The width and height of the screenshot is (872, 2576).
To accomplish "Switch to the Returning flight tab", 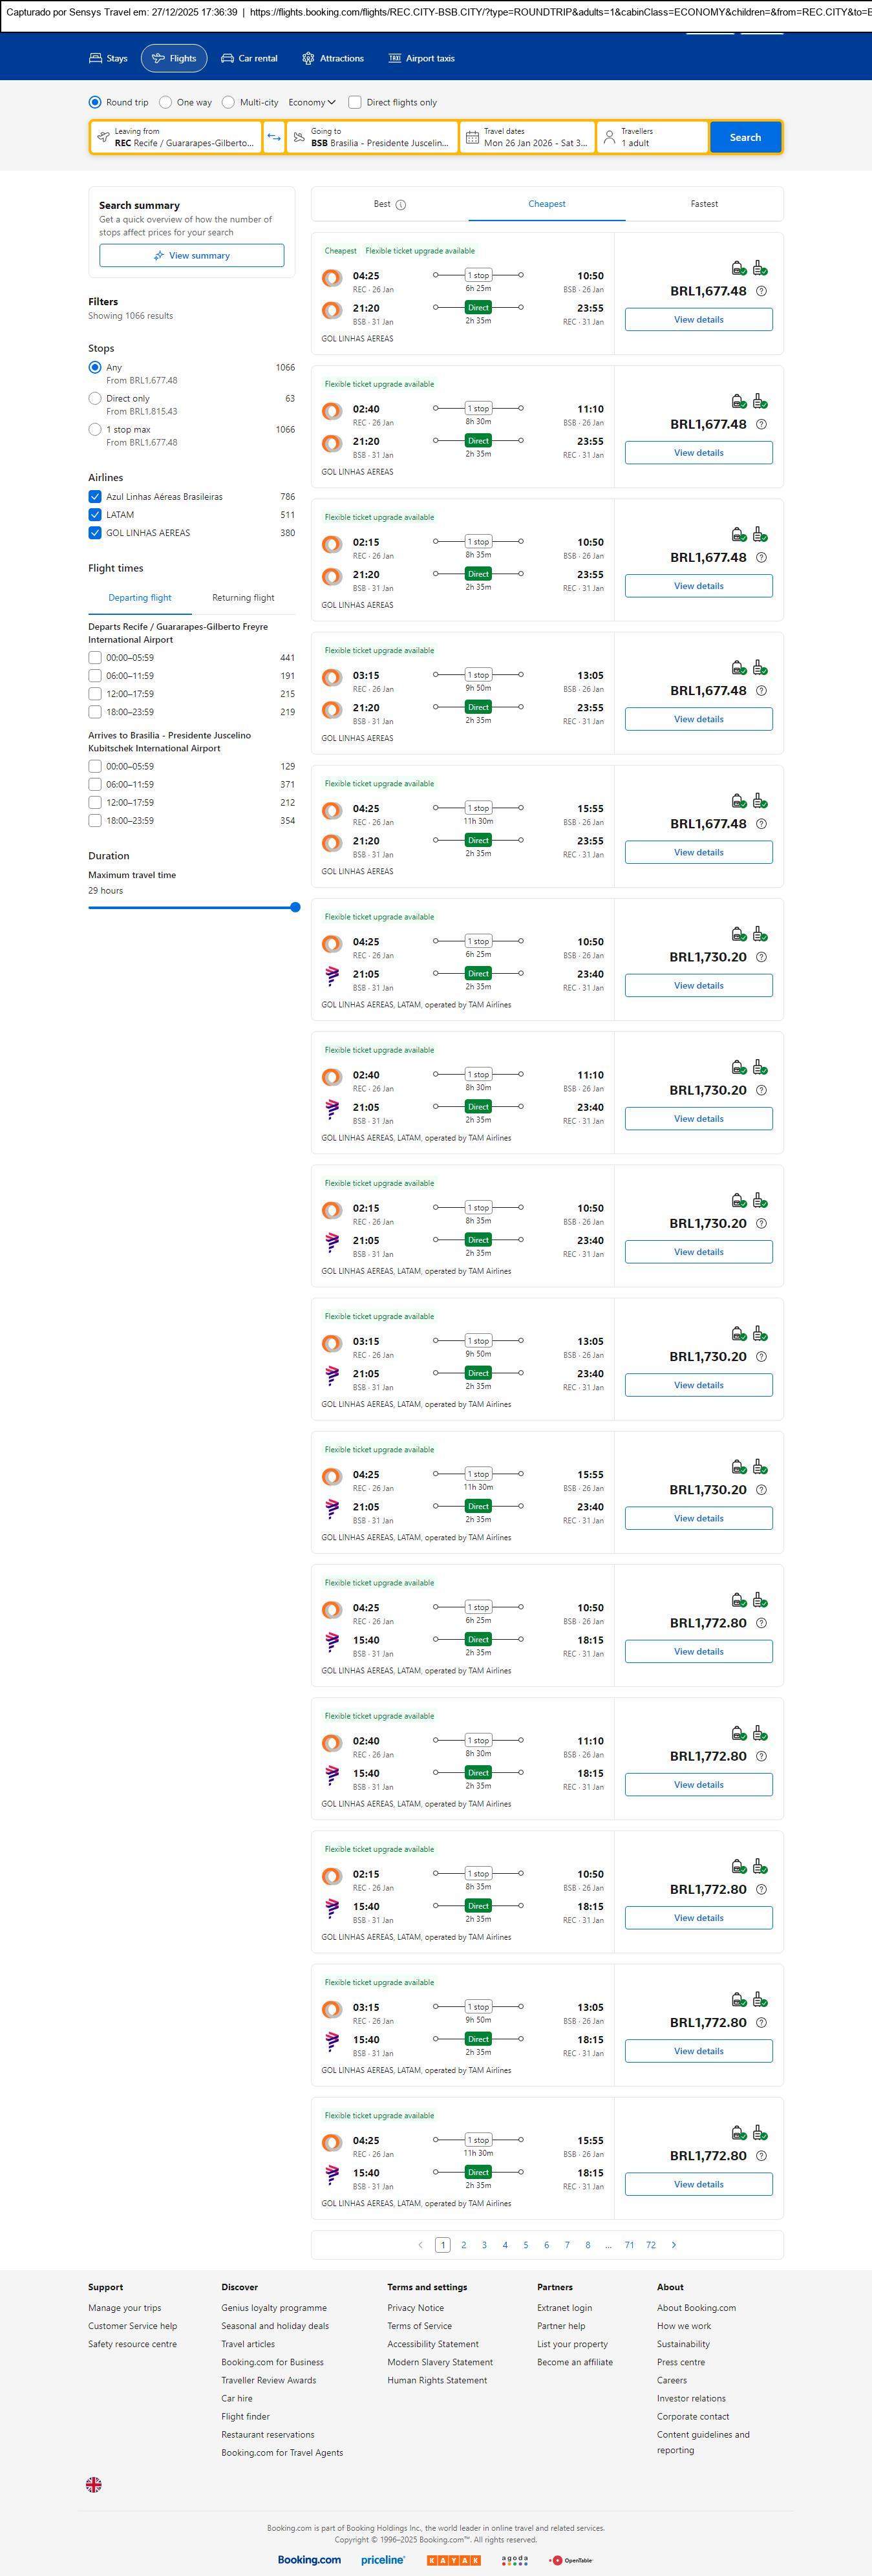I will [243, 598].
